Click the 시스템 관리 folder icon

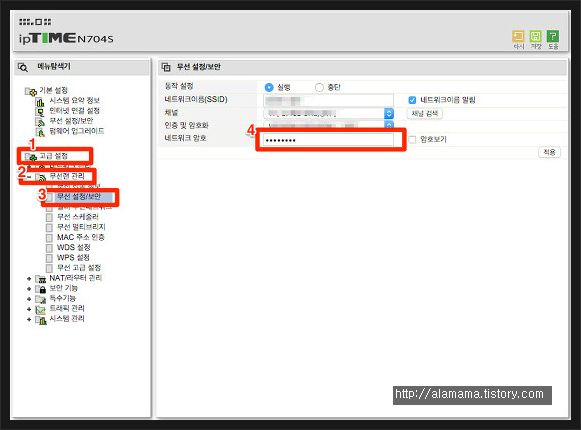[x=41, y=319]
